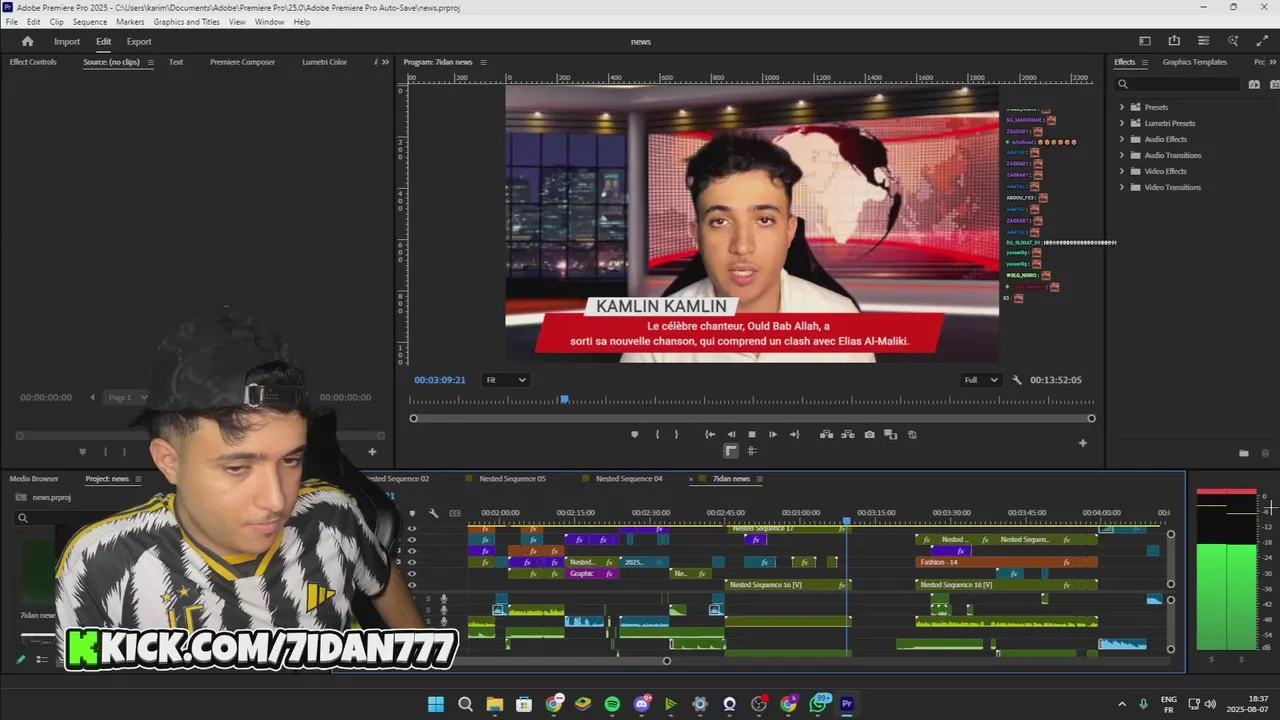Create new custom bin in Effects panel
Viewport: 1280px width, 720px height.
click(x=1243, y=453)
